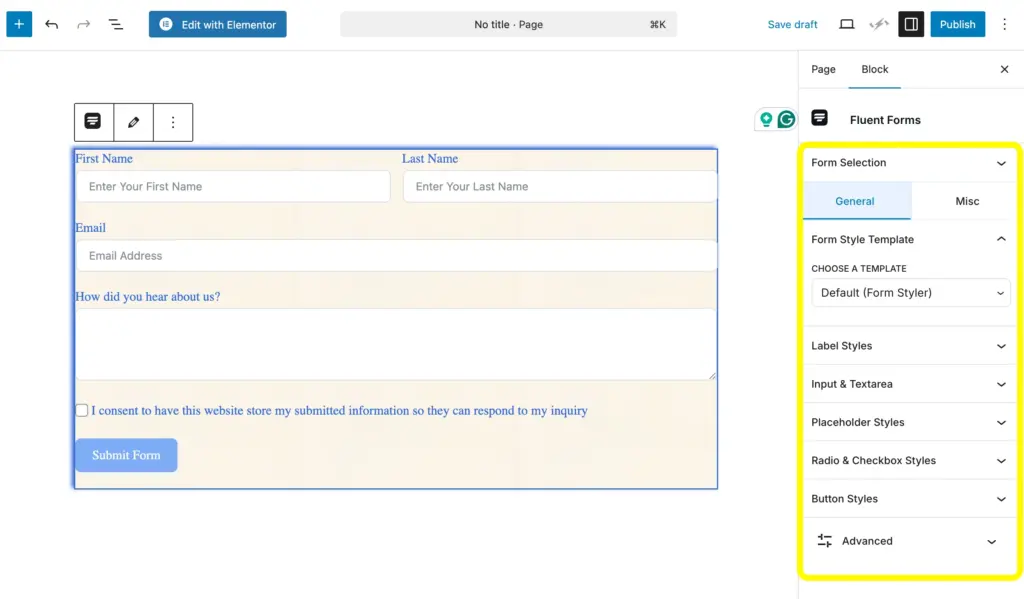The height and width of the screenshot is (599, 1024).
Task: Click the Advanced sliders icon
Action: coord(825,540)
